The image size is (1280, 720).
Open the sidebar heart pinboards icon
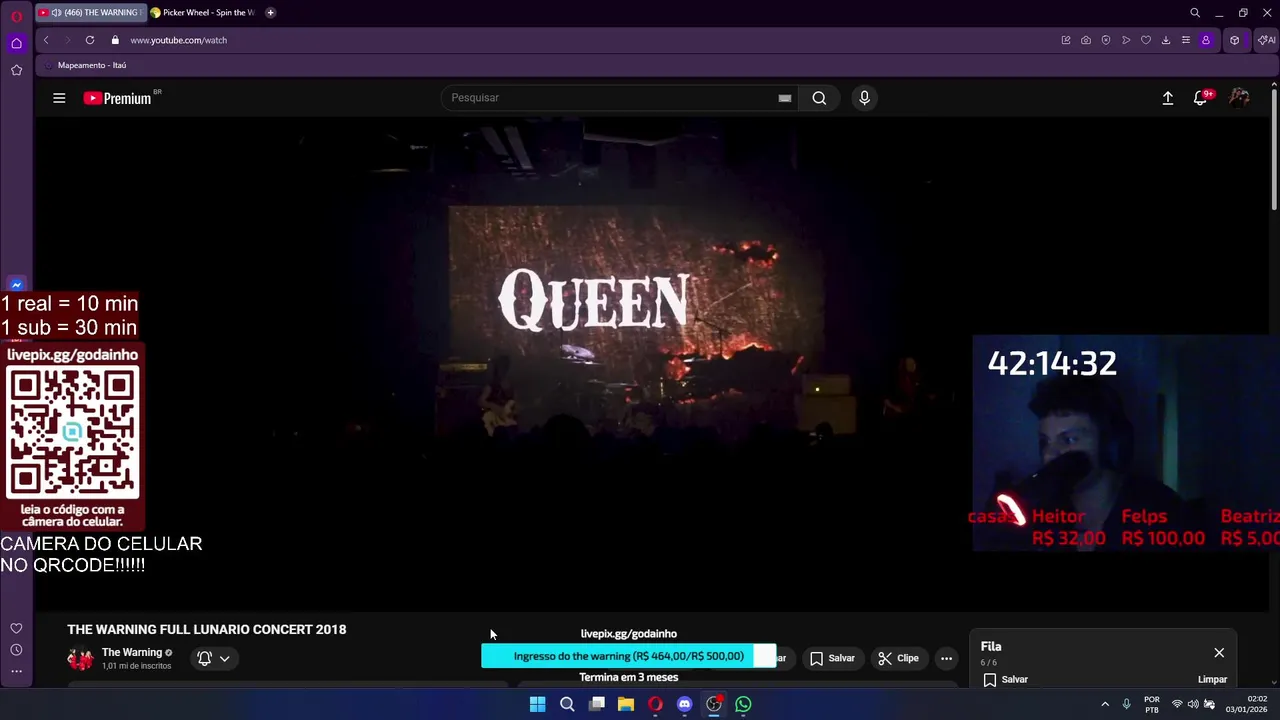(16, 628)
